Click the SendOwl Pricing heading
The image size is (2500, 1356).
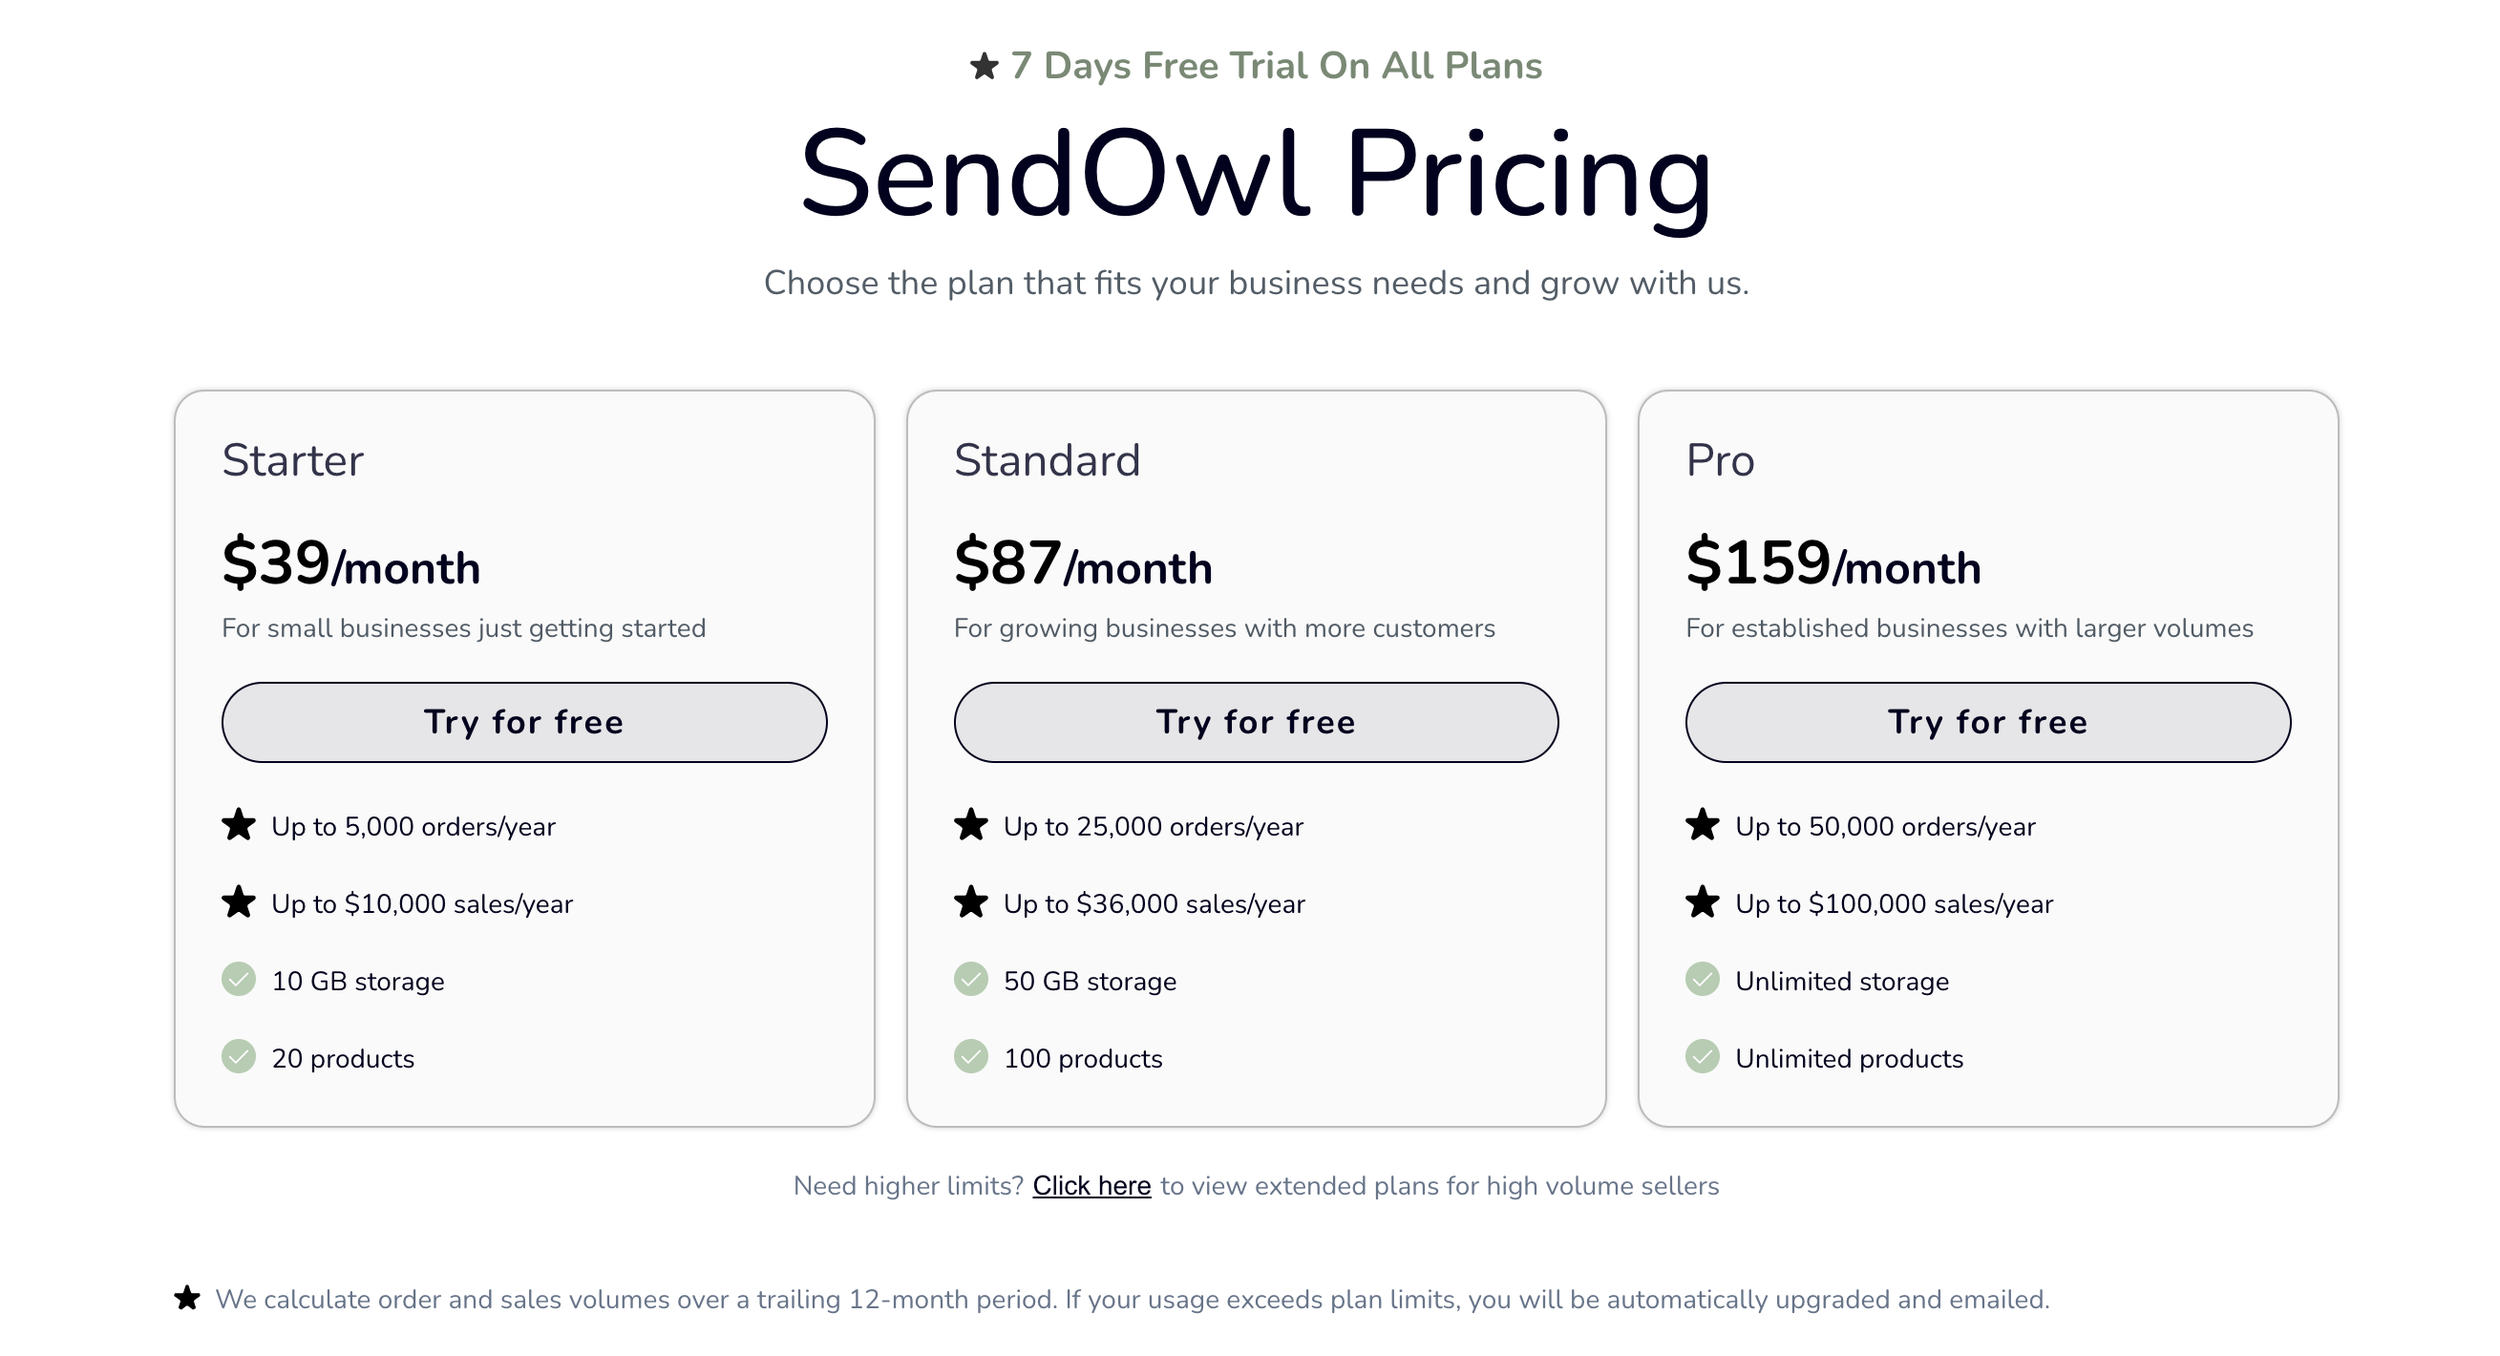1256,175
